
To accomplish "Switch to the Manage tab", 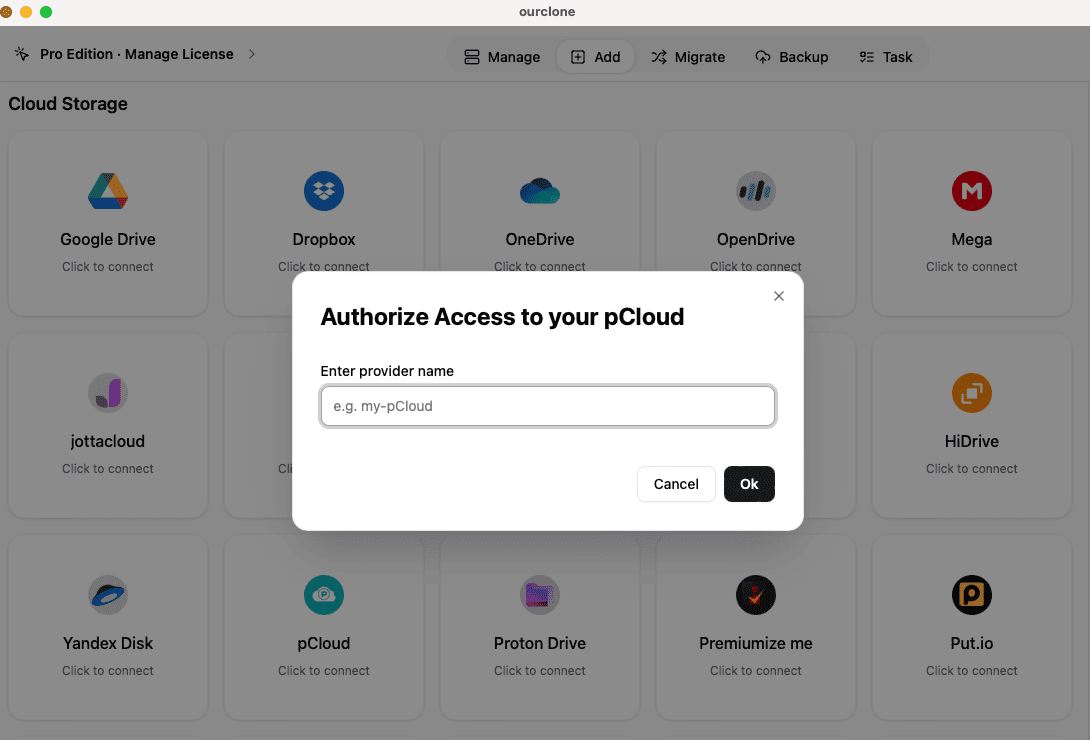I will coord(501,57).
